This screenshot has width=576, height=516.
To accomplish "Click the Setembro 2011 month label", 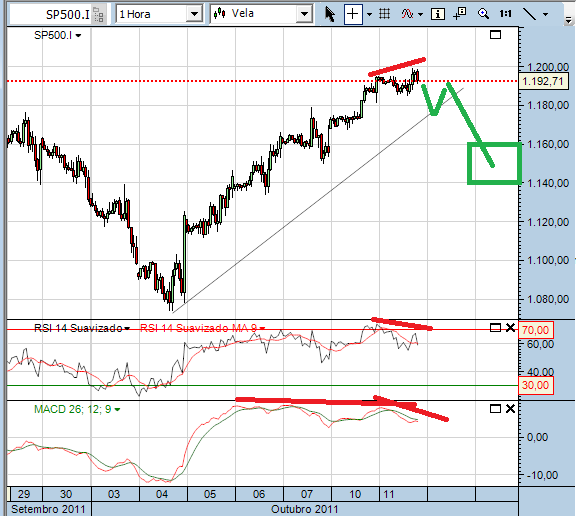I will pyautogui.click(x=48, y=509).
